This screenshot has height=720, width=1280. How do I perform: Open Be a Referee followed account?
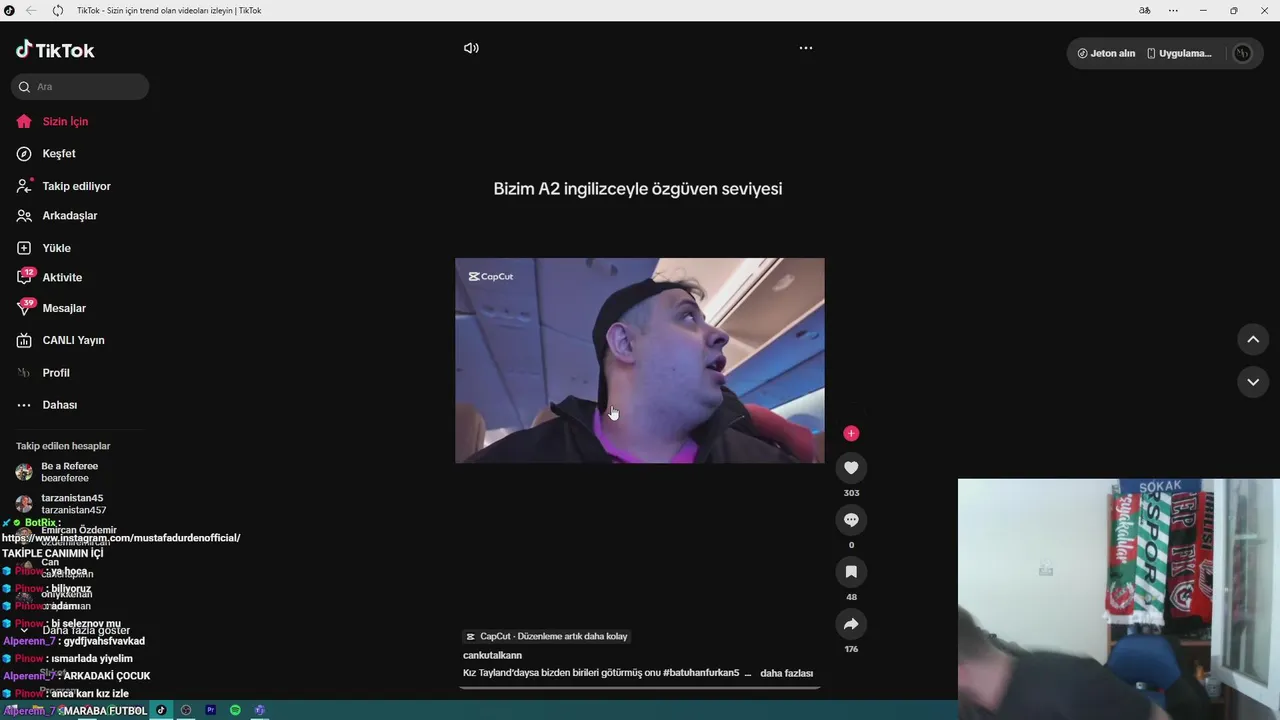69,472
